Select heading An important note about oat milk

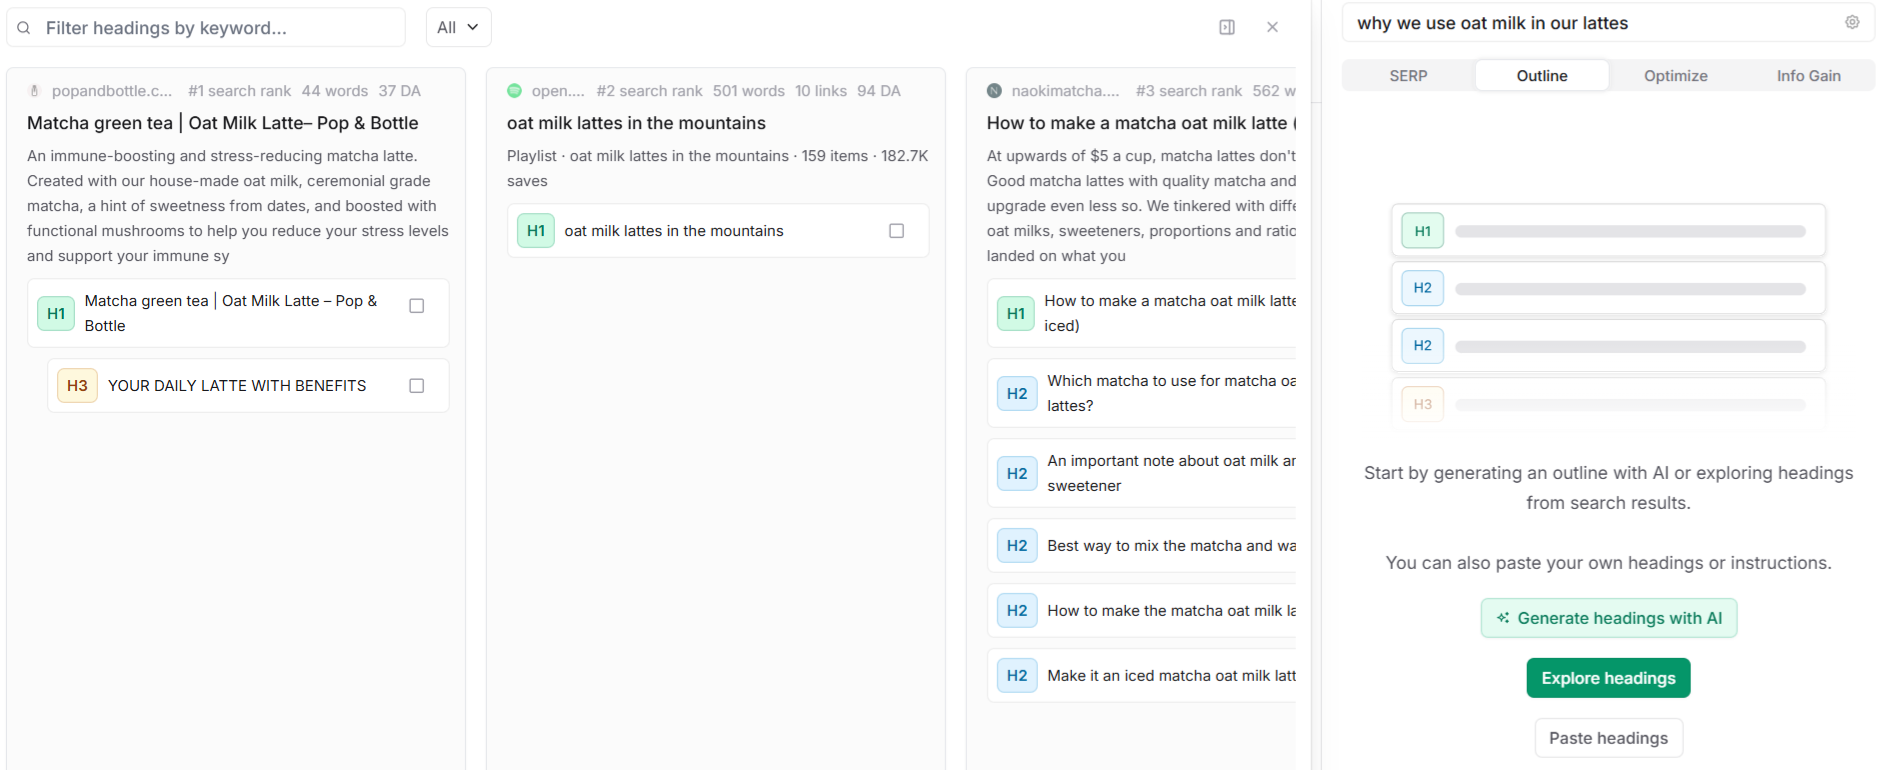(1142, 473)
